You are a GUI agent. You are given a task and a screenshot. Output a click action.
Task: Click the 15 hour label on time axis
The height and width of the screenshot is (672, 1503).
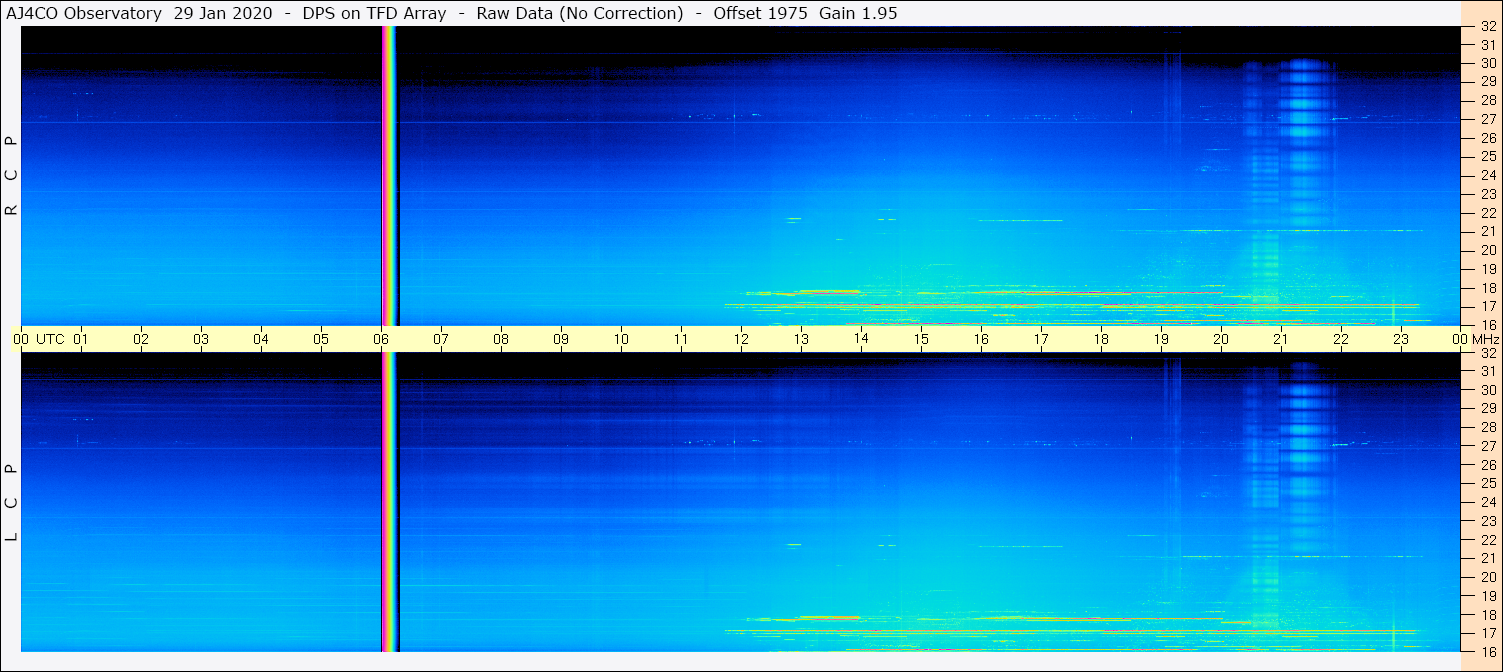tap(921, 339)
